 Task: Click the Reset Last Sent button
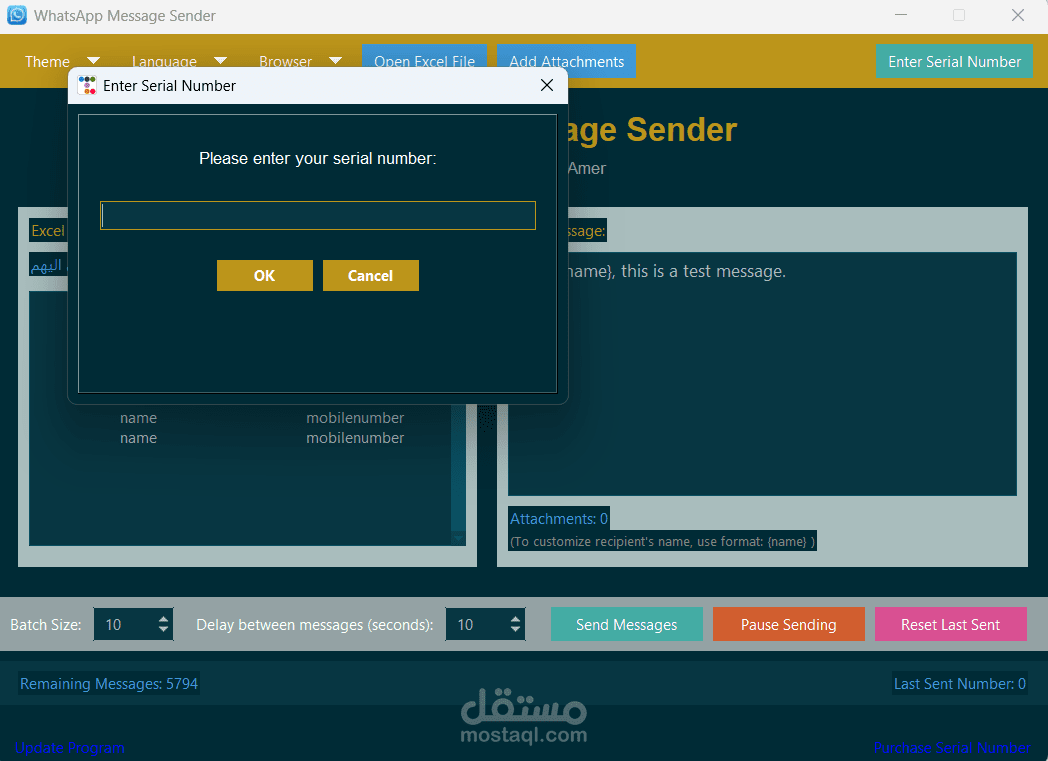(950, 624)
